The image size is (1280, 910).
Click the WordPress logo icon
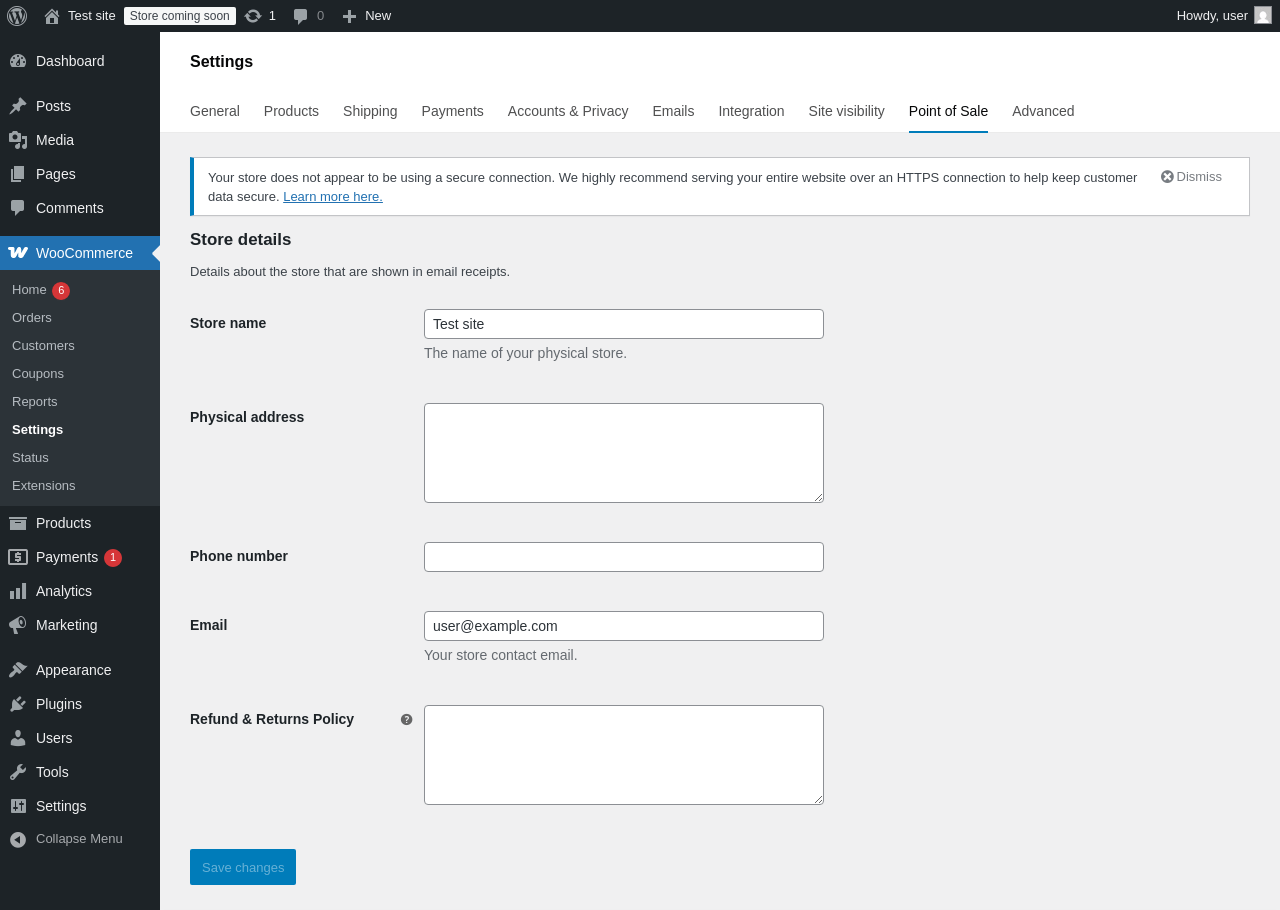point(17,16)
